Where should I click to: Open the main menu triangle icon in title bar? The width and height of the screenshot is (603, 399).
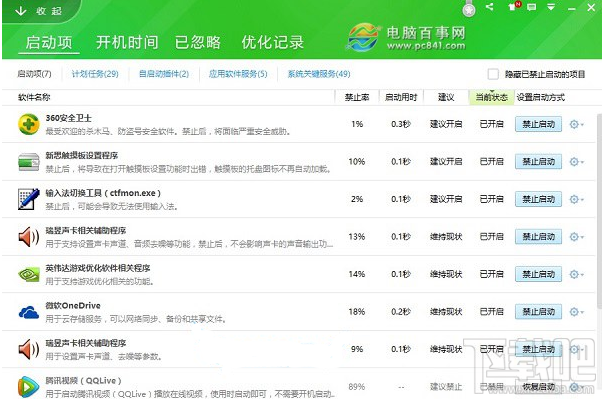(551, 7)
